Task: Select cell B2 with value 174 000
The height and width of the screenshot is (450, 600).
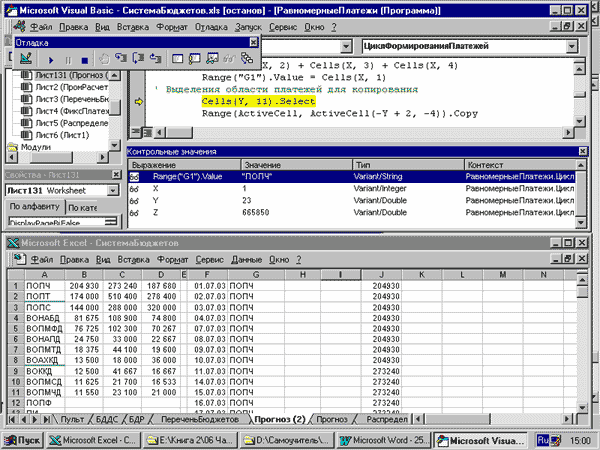Action: (84, 296)
